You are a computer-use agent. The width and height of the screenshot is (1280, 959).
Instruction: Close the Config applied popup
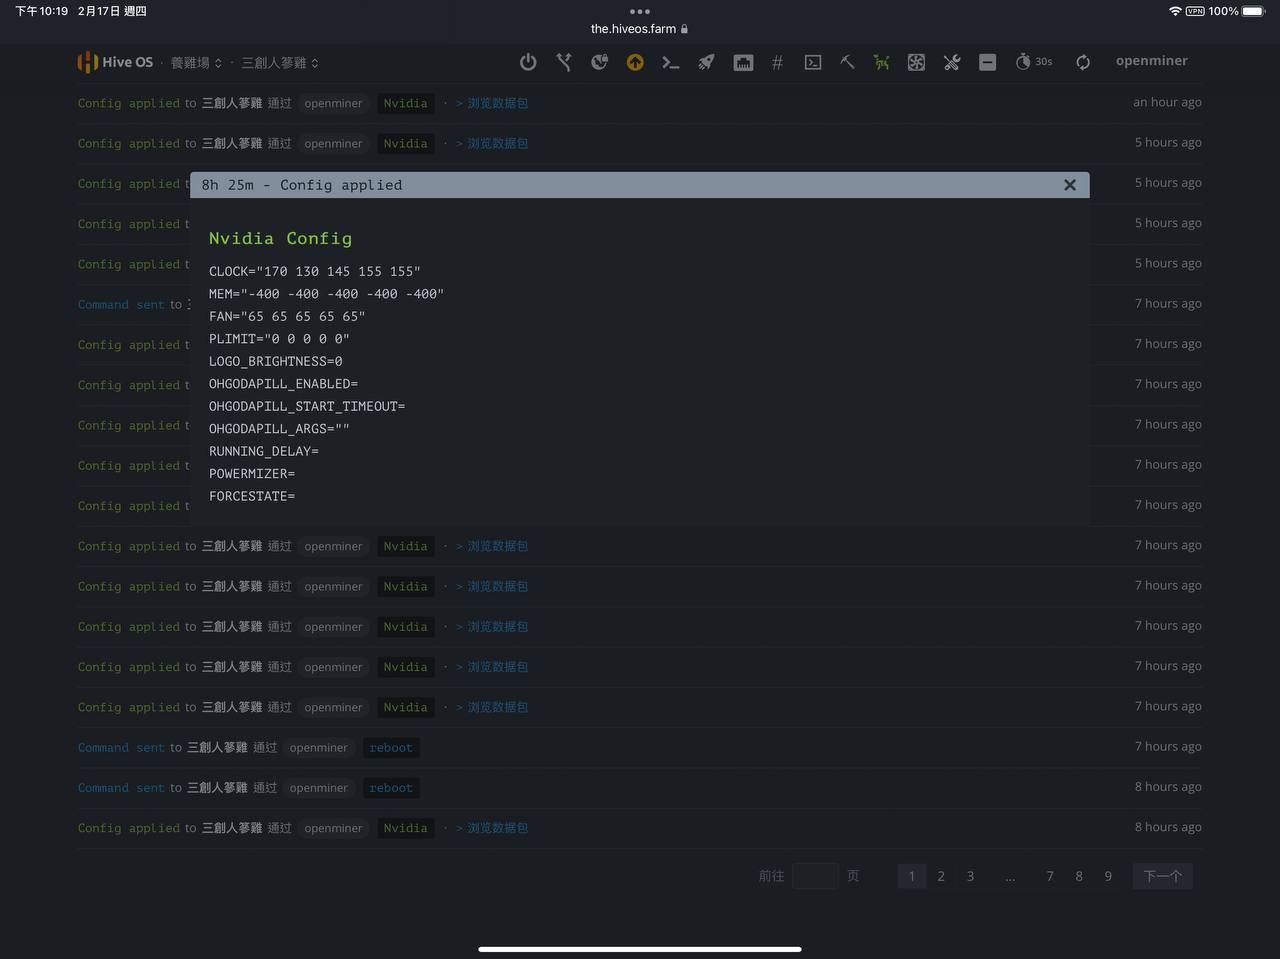pos(1069,185)
